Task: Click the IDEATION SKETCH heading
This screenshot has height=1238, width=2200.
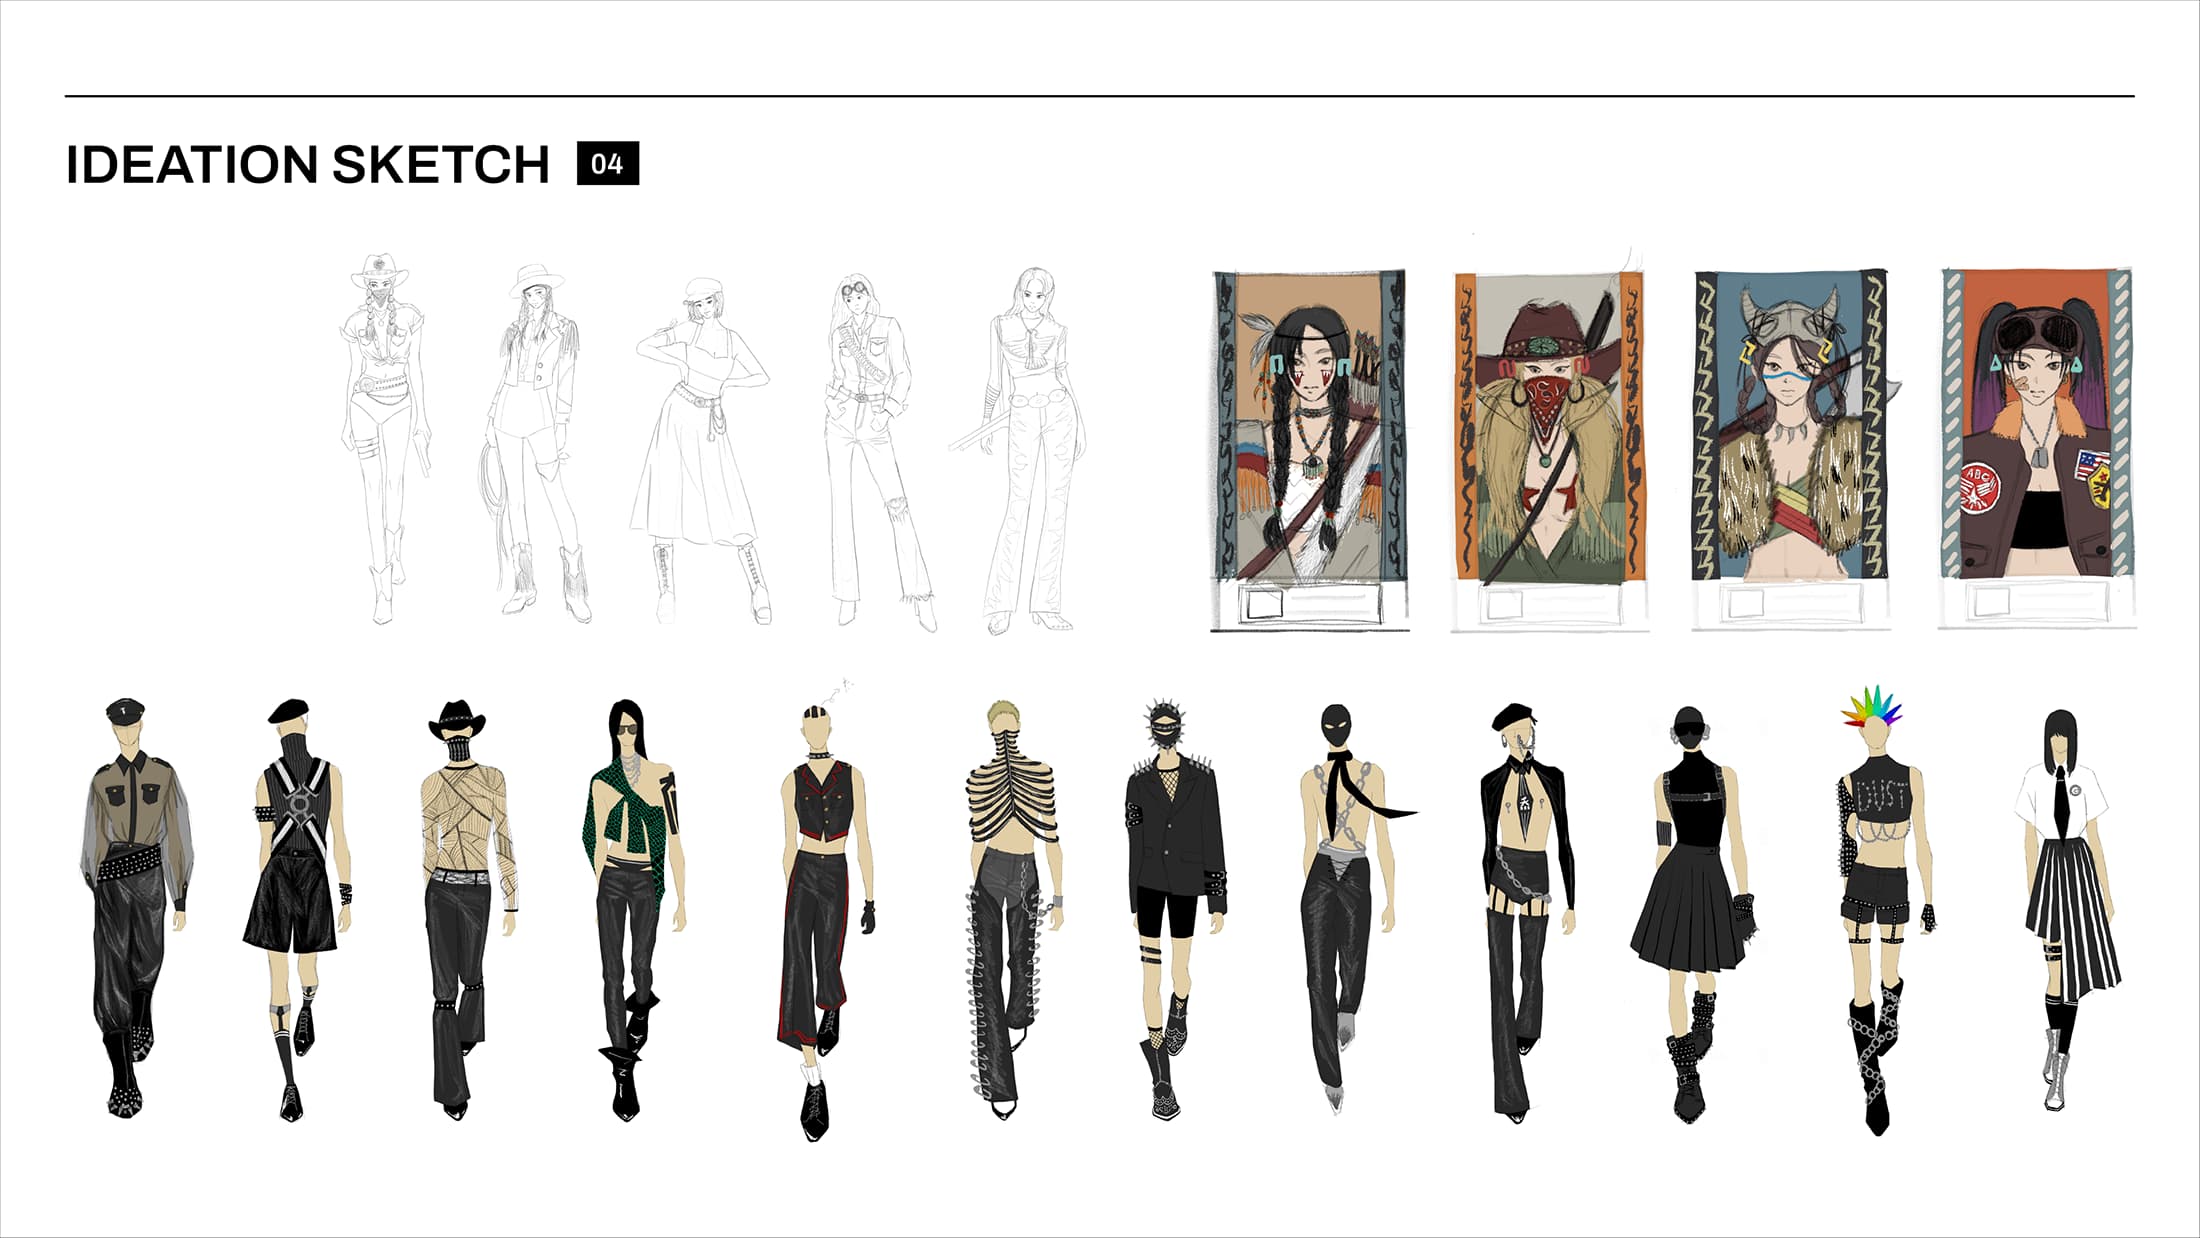Action: (307, 164)
